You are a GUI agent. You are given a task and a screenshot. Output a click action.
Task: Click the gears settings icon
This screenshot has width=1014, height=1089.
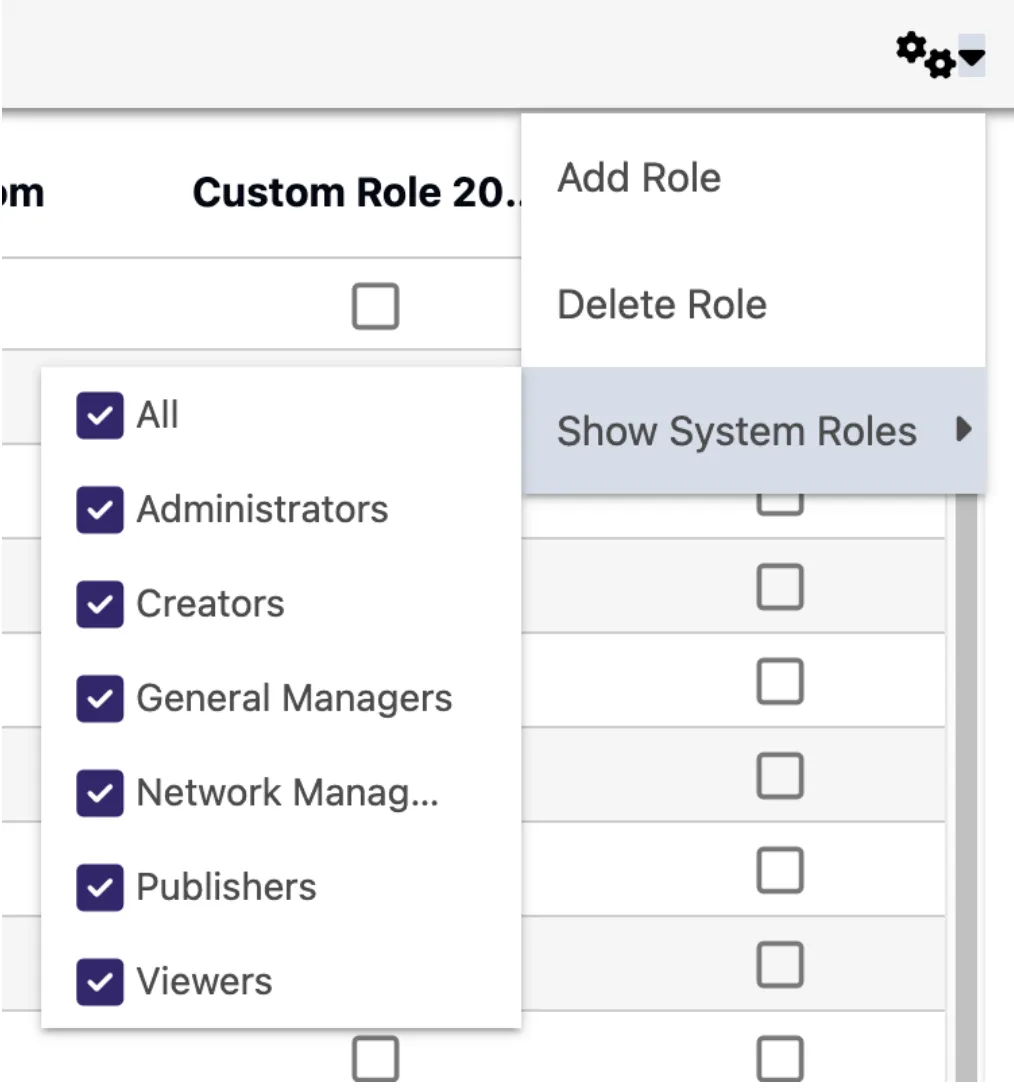pyautogui.click(x=926, y=54)
